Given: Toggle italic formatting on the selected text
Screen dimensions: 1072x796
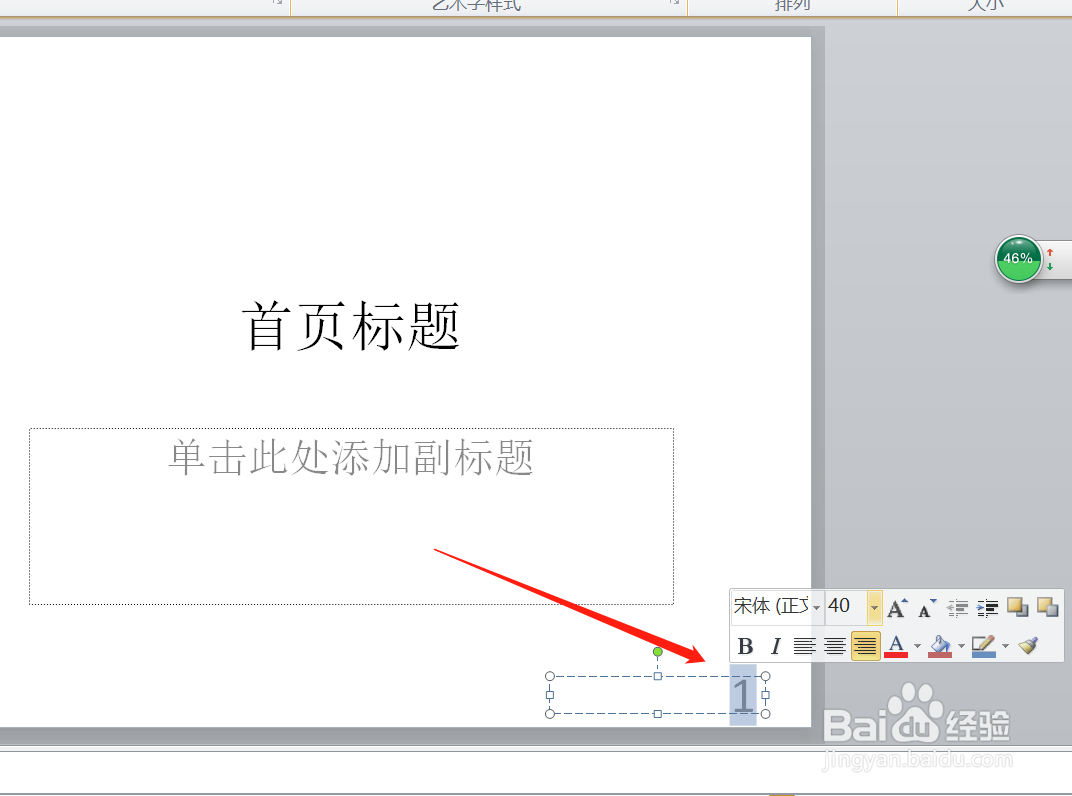Looking at the screenshot, I should 775,645.
